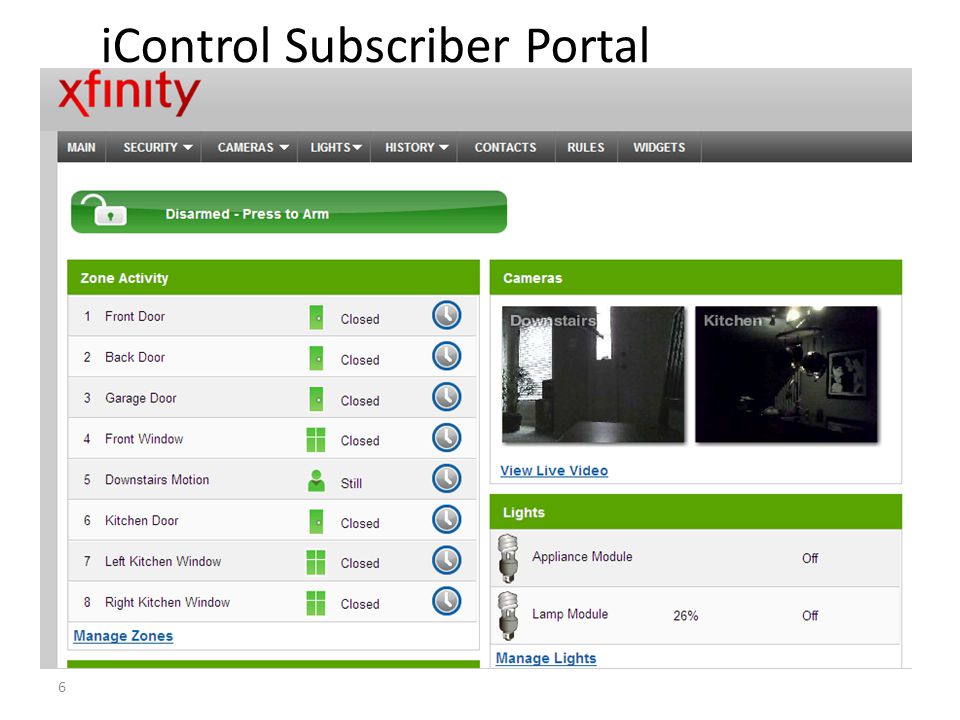
Task: Open history clock icon for Left Kitchen Window
Action: click(446, 560)
